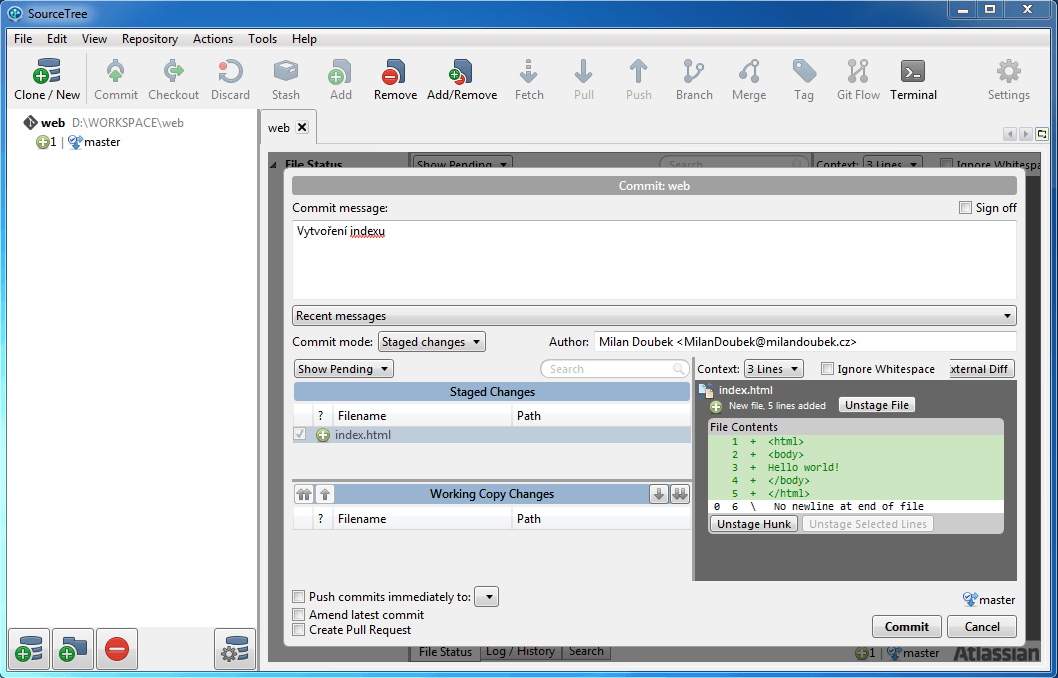Click the Unstage File button
This screenshot has height=678, width=1058.
pyautogui.click(x=876, y=405)
